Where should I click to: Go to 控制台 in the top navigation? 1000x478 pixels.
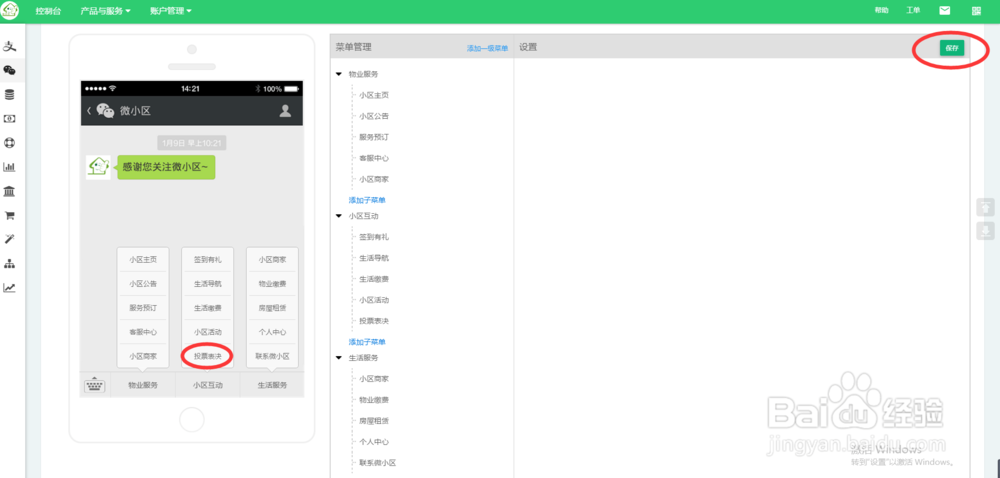click(x=48, y=11)
